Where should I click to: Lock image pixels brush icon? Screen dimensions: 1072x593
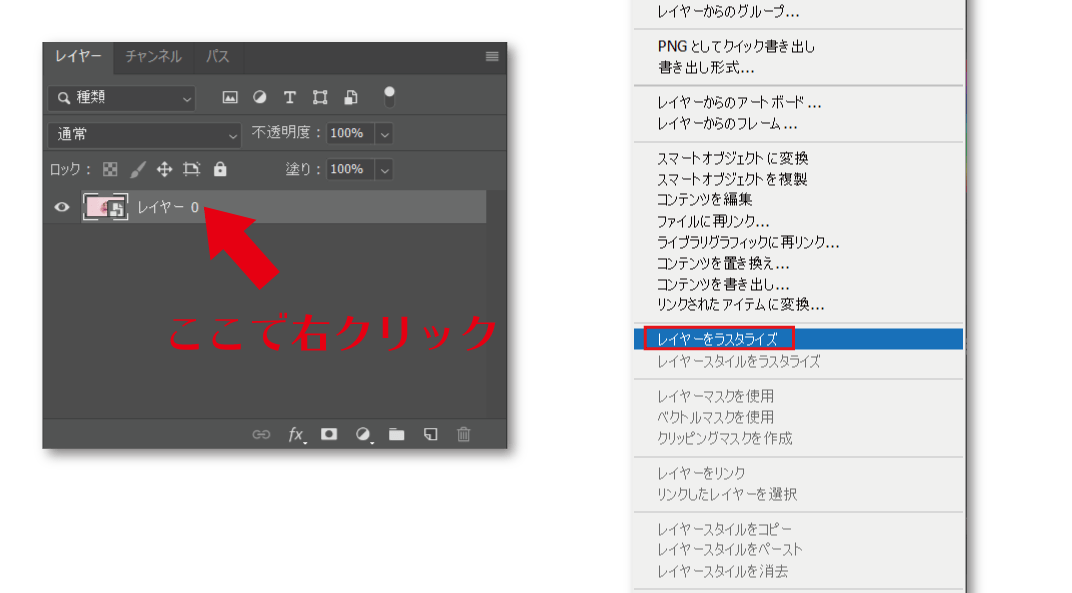point(138,169)
